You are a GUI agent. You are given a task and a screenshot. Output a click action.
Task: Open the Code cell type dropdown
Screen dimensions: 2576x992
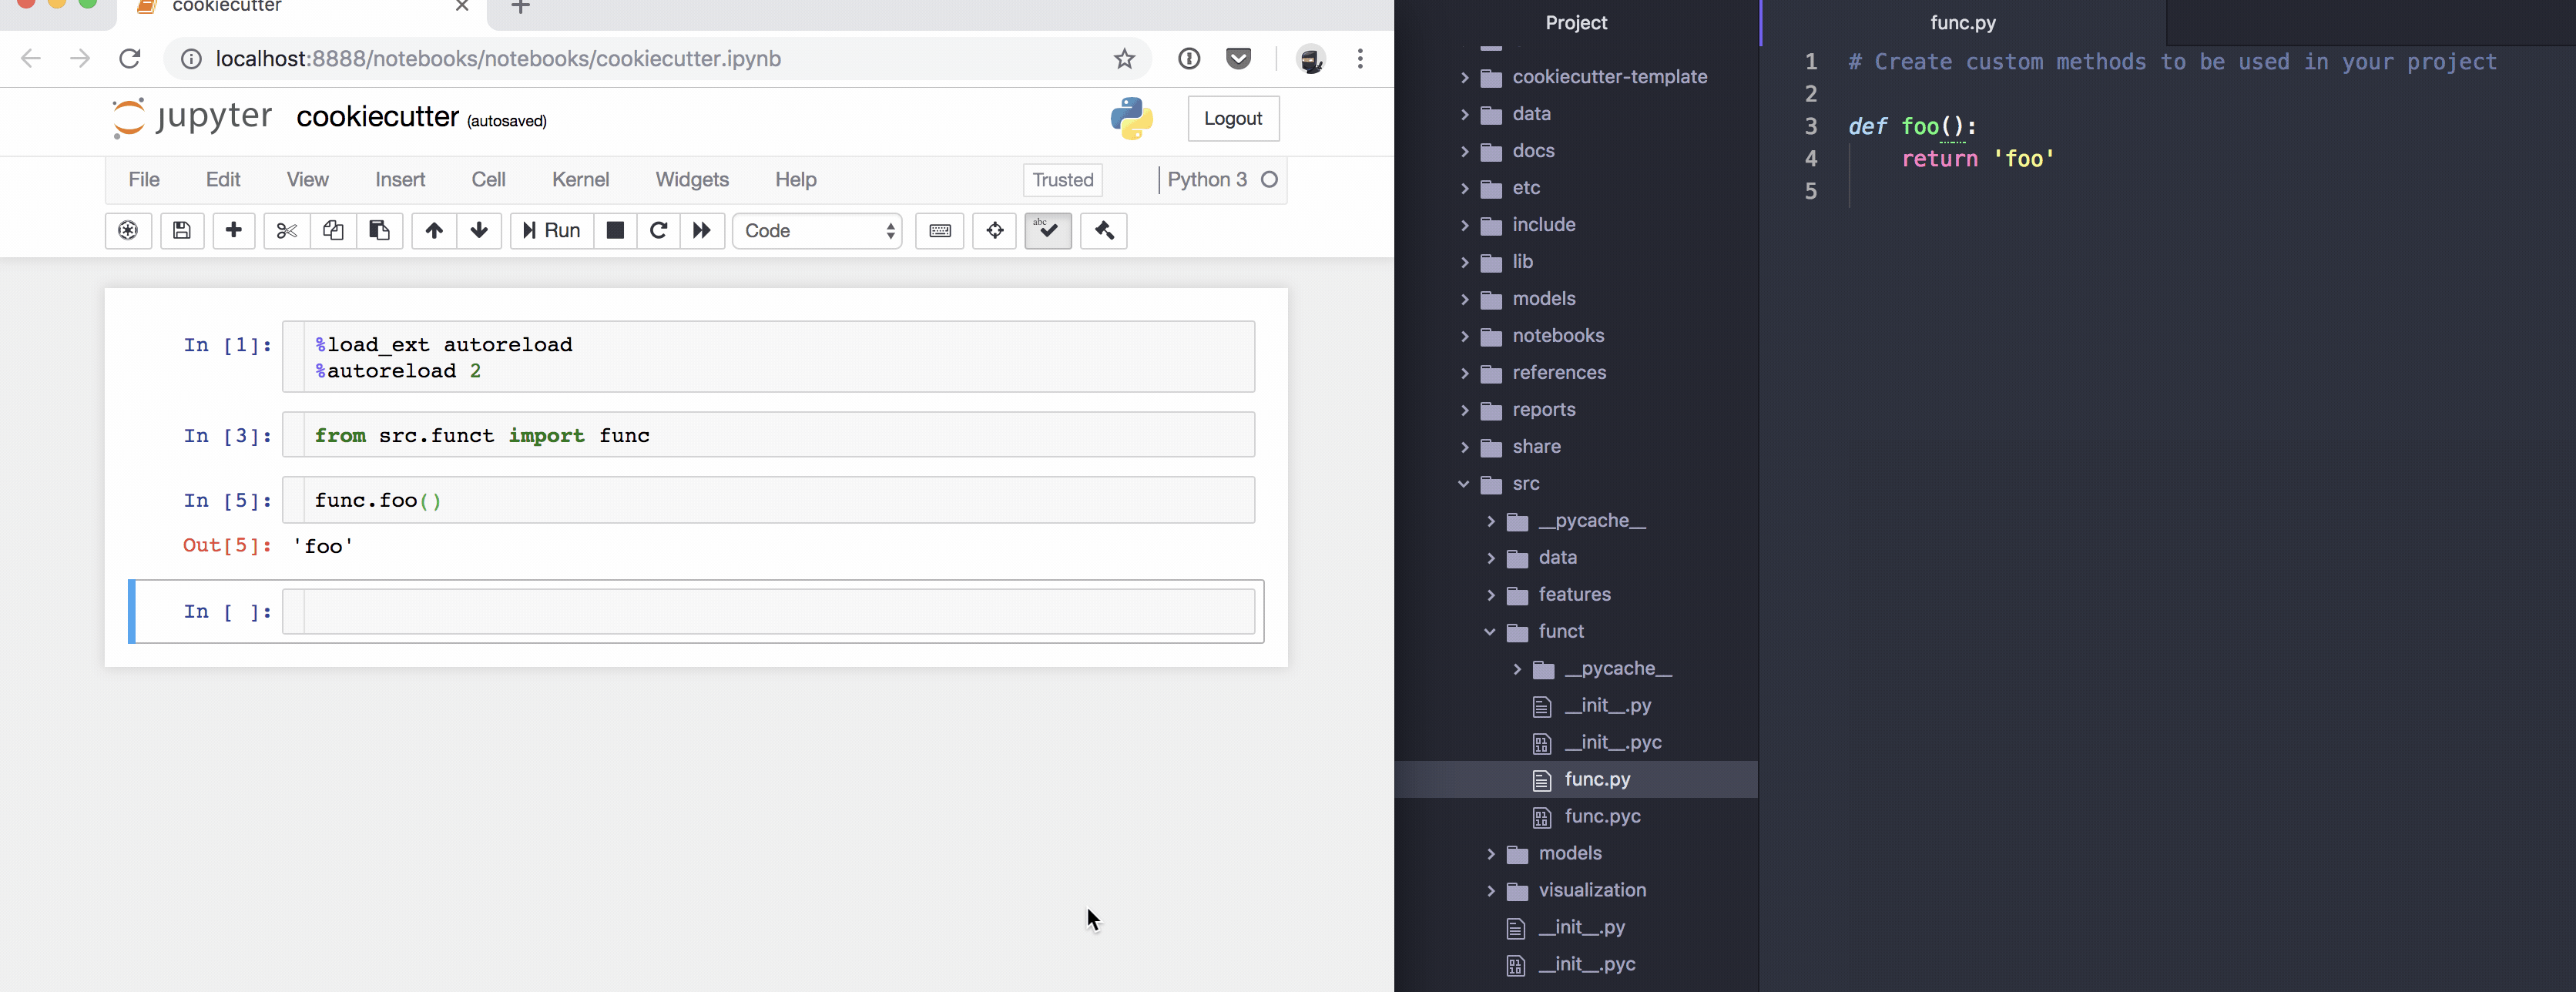(x=818, y=231)
